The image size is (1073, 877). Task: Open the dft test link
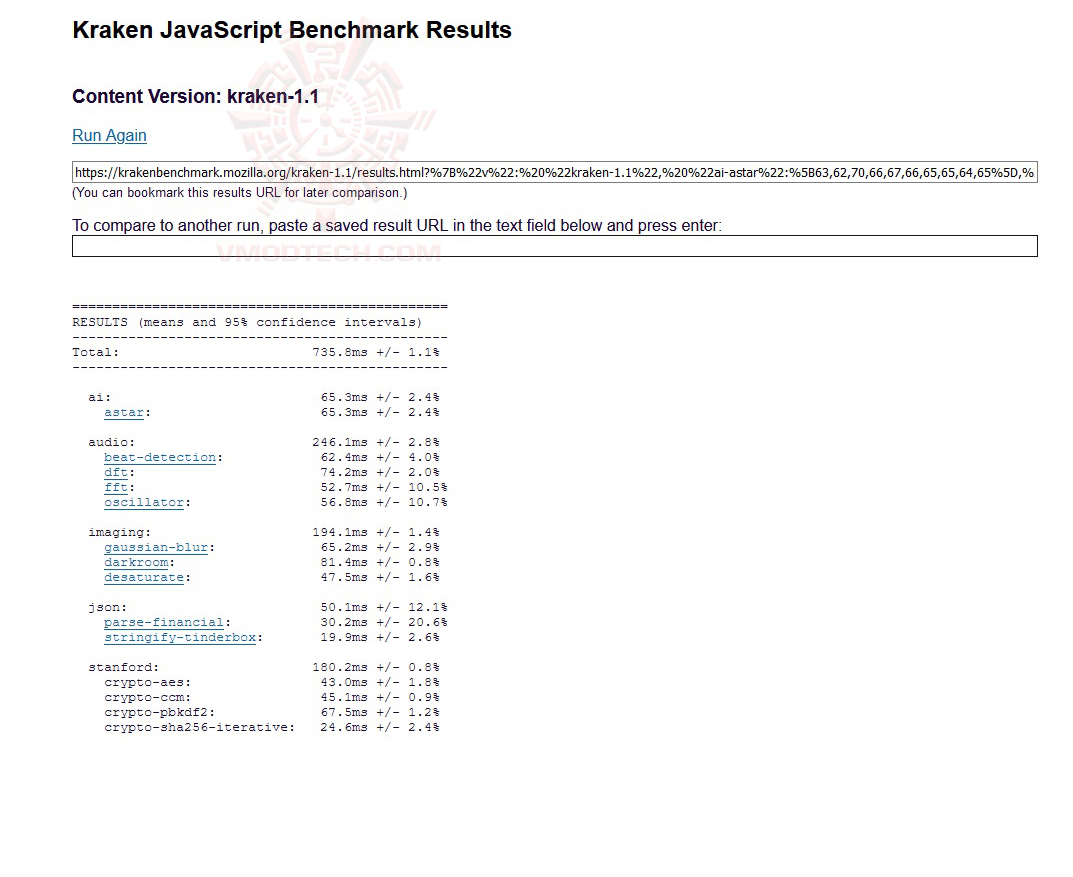click(116, 473)
